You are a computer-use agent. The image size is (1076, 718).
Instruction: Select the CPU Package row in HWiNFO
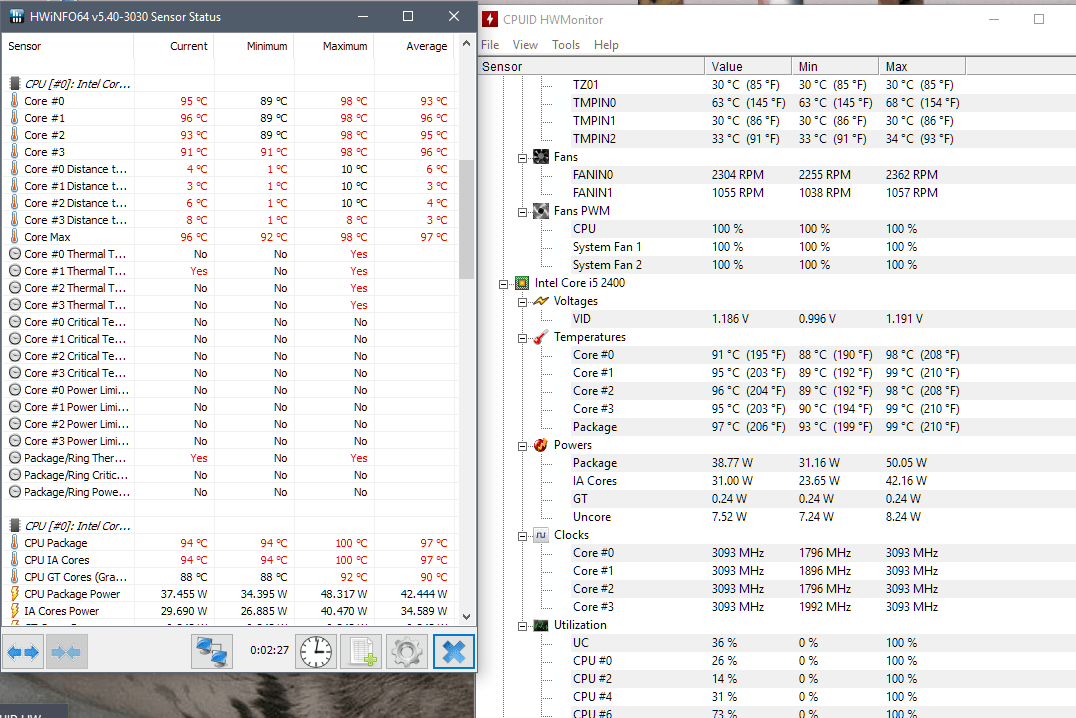(x=230, y=543)
